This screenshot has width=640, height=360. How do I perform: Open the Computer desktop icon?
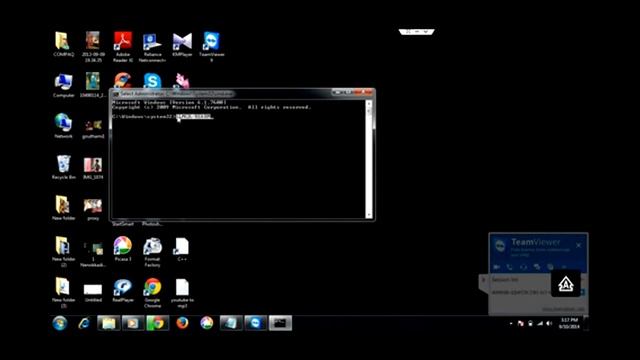tap(63, 85)
